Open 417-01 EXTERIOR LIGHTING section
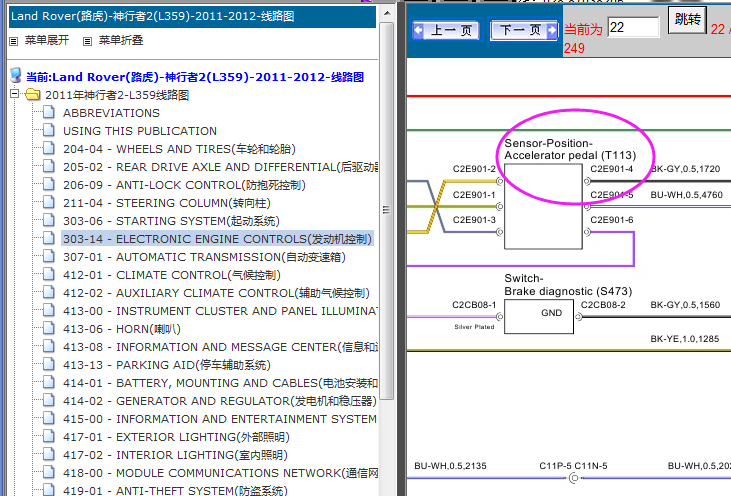 [176, 437]
